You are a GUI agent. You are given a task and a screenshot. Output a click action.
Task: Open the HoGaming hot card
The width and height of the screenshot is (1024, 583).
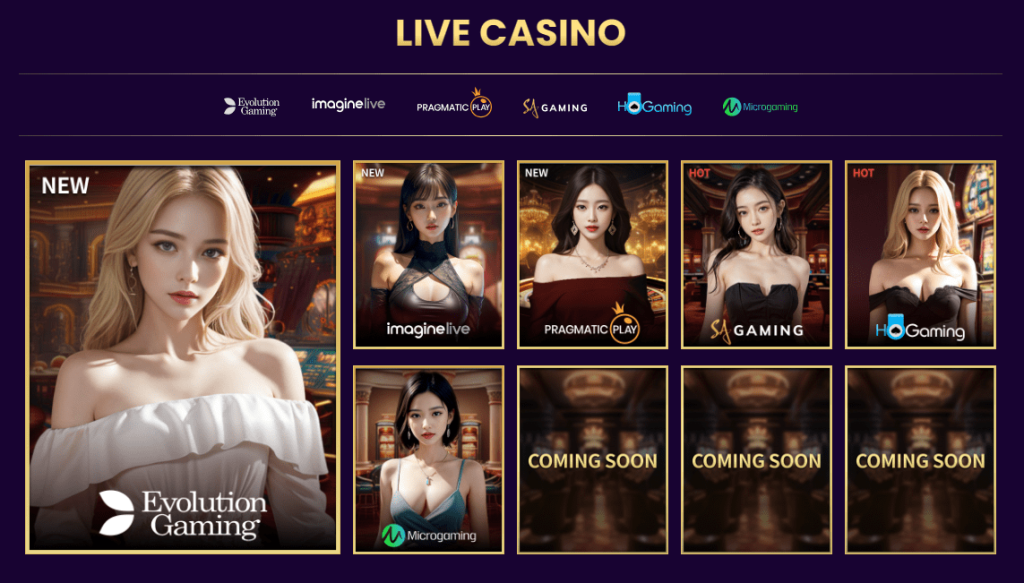click(x=920, y=255)
